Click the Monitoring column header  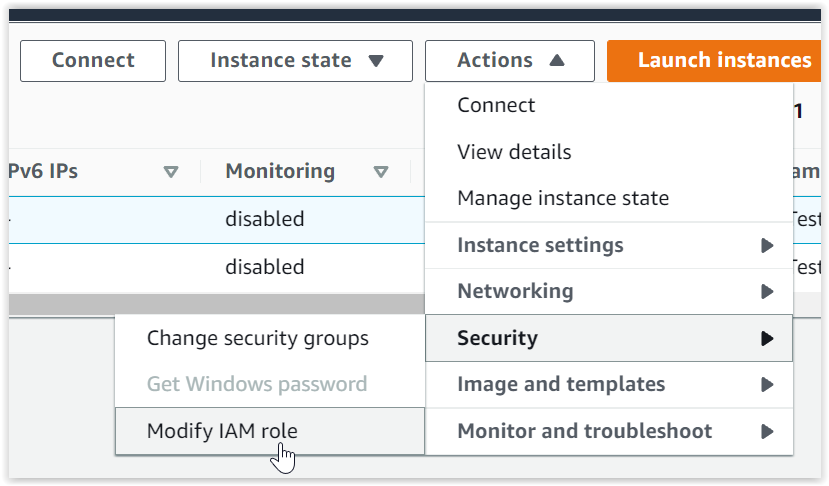click(280, 171)
